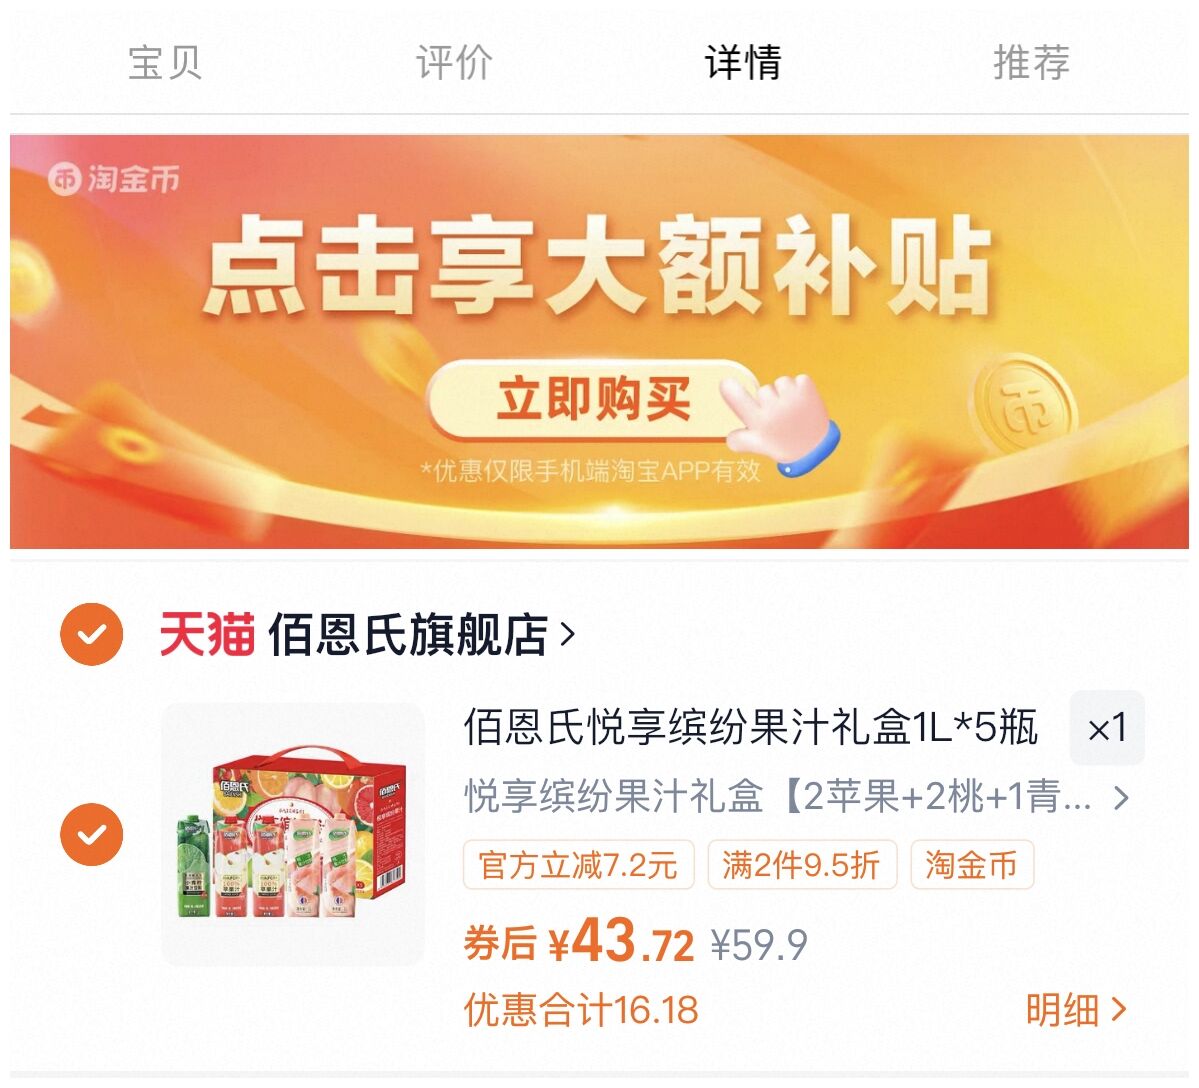Open product title 佰恩氏悦享缤纷果汁礼盒1L*5瓶
The image size is (1199, 1088).
click(x=750, y=727)
